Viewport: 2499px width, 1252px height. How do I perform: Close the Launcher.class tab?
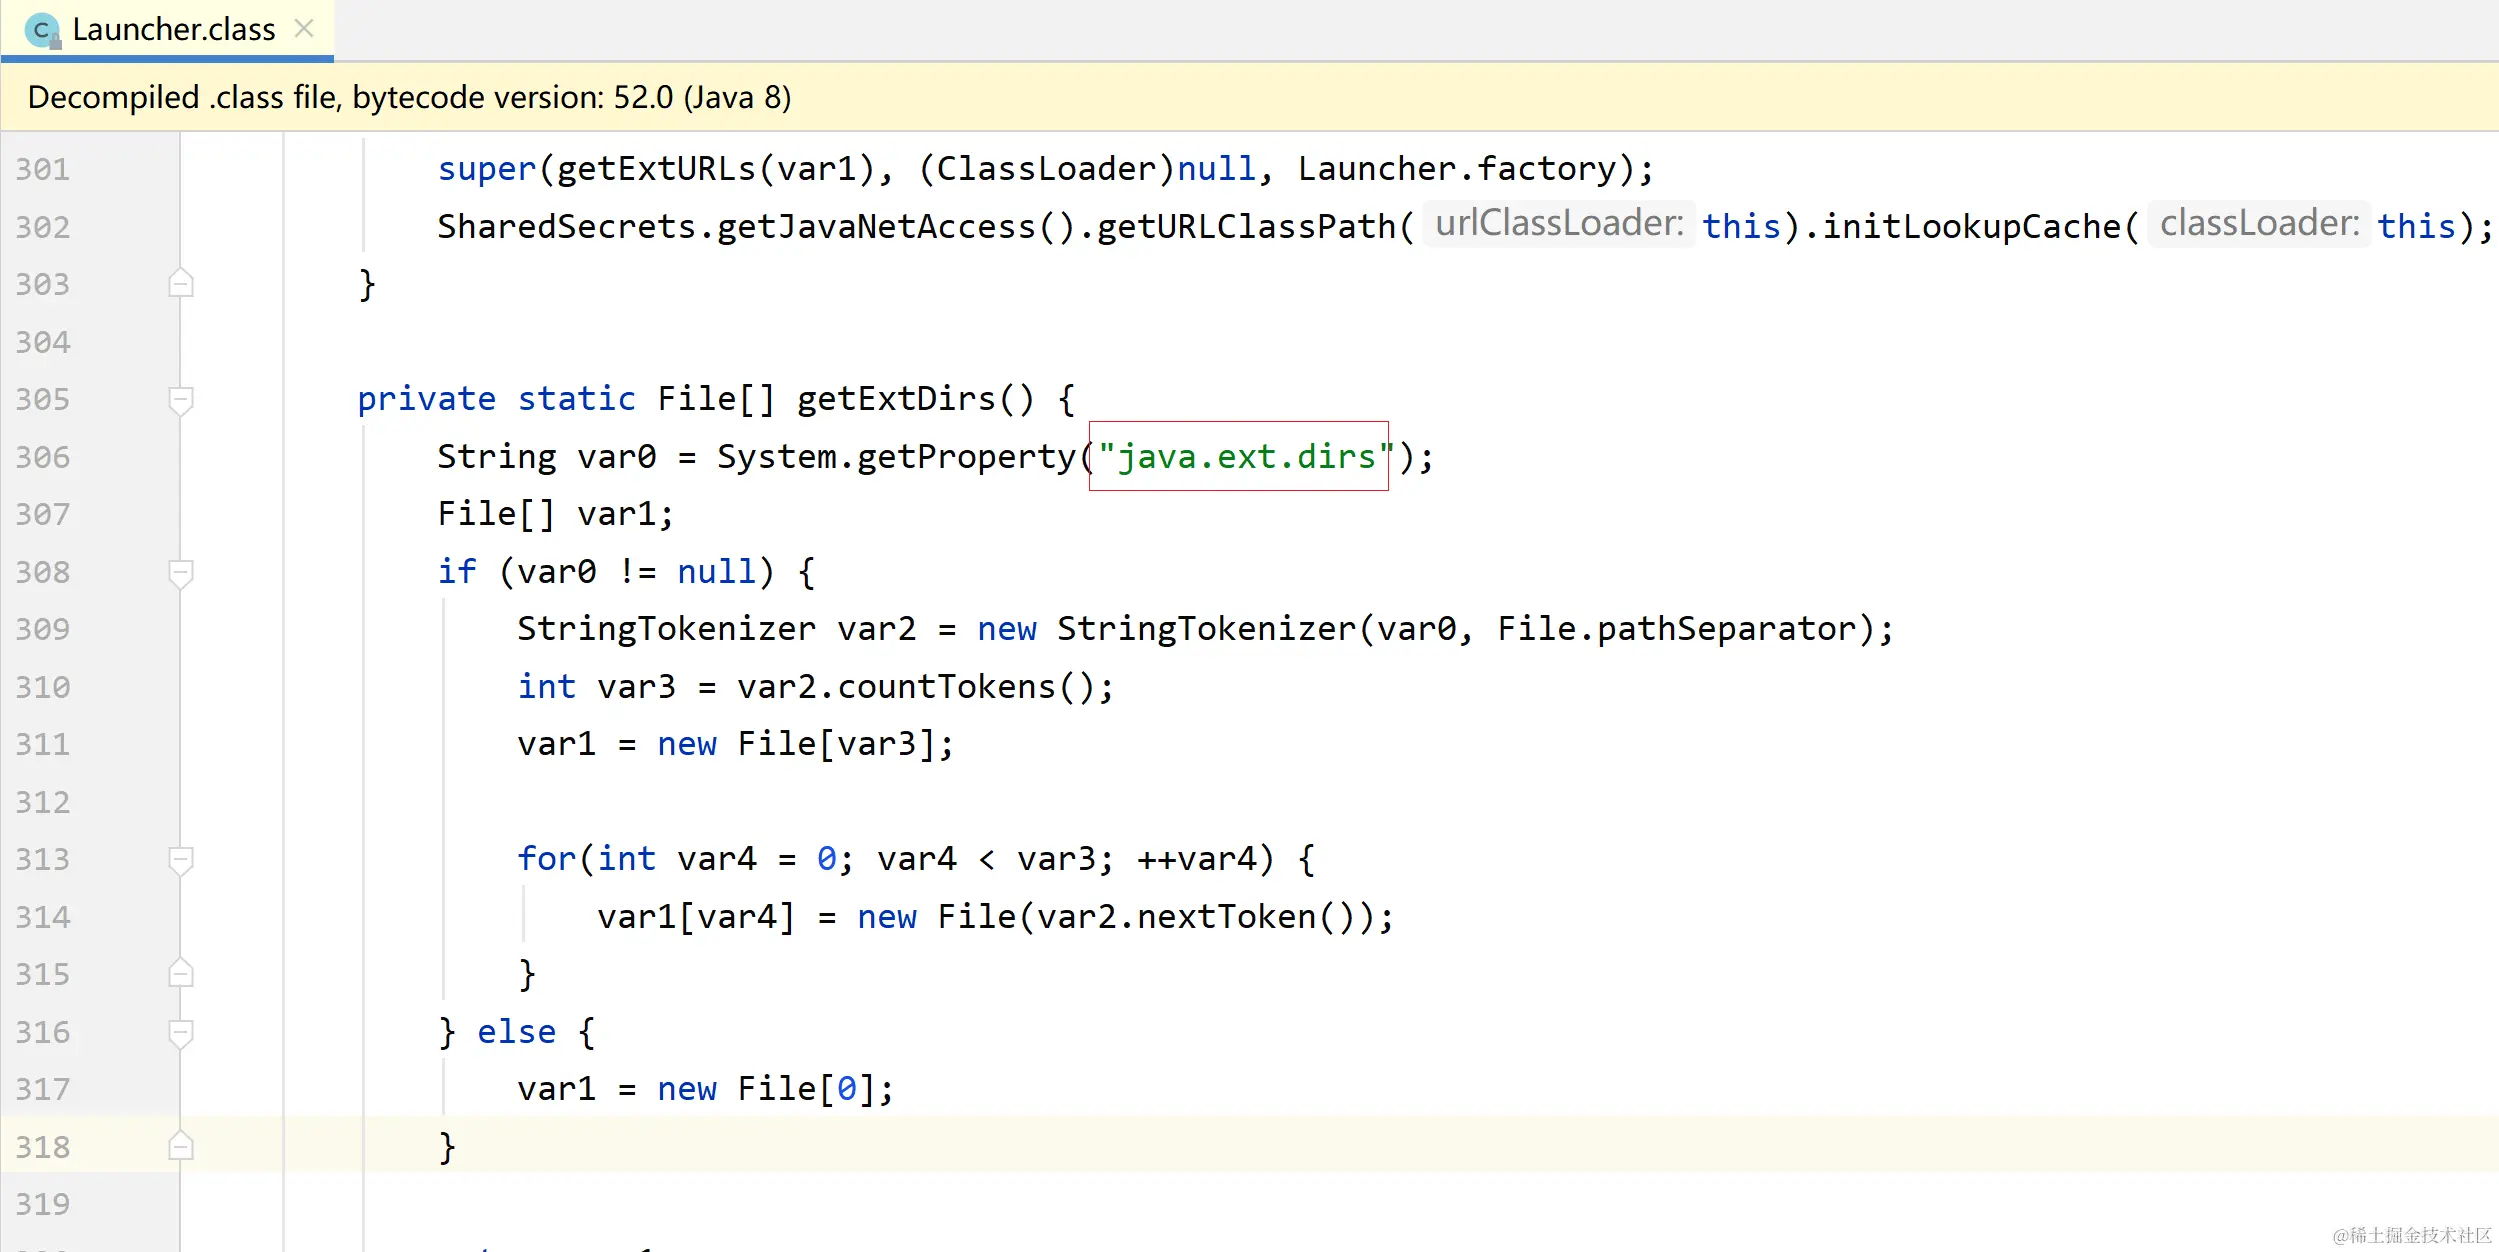point(305,29)
